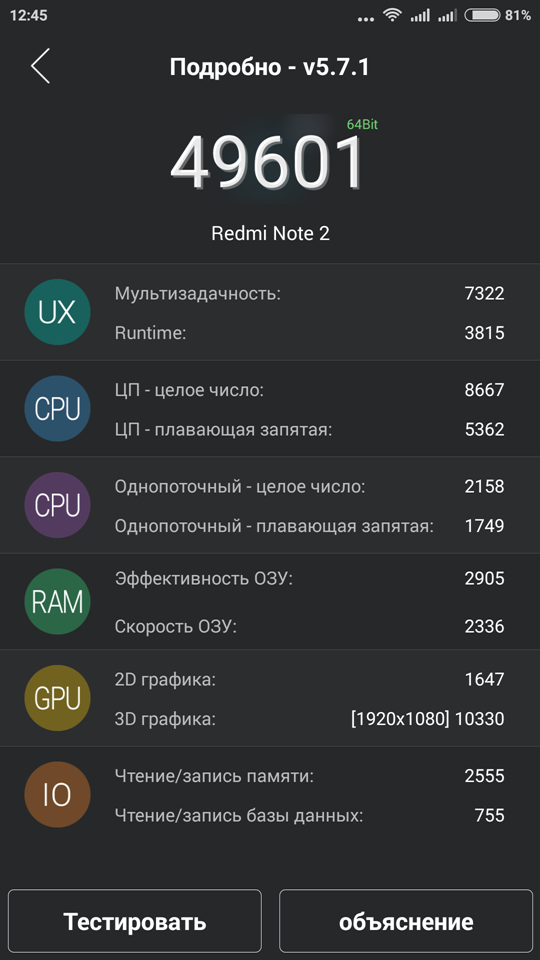Select the brown IO circle icon
This screenshot has height=960, width=540.
pyautogui.click(x=58, y=795)
